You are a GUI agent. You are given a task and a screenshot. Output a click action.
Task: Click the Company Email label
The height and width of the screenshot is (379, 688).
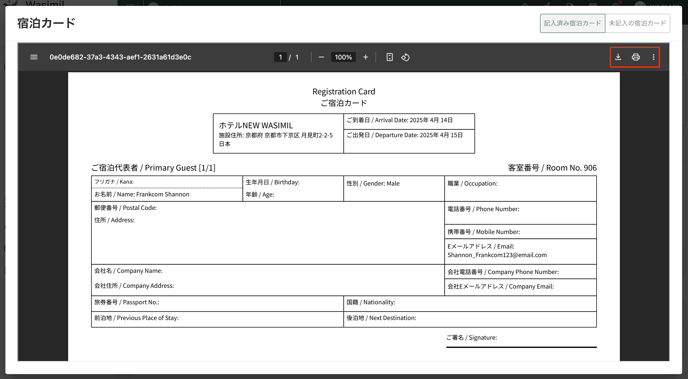(x=500, y=286)
